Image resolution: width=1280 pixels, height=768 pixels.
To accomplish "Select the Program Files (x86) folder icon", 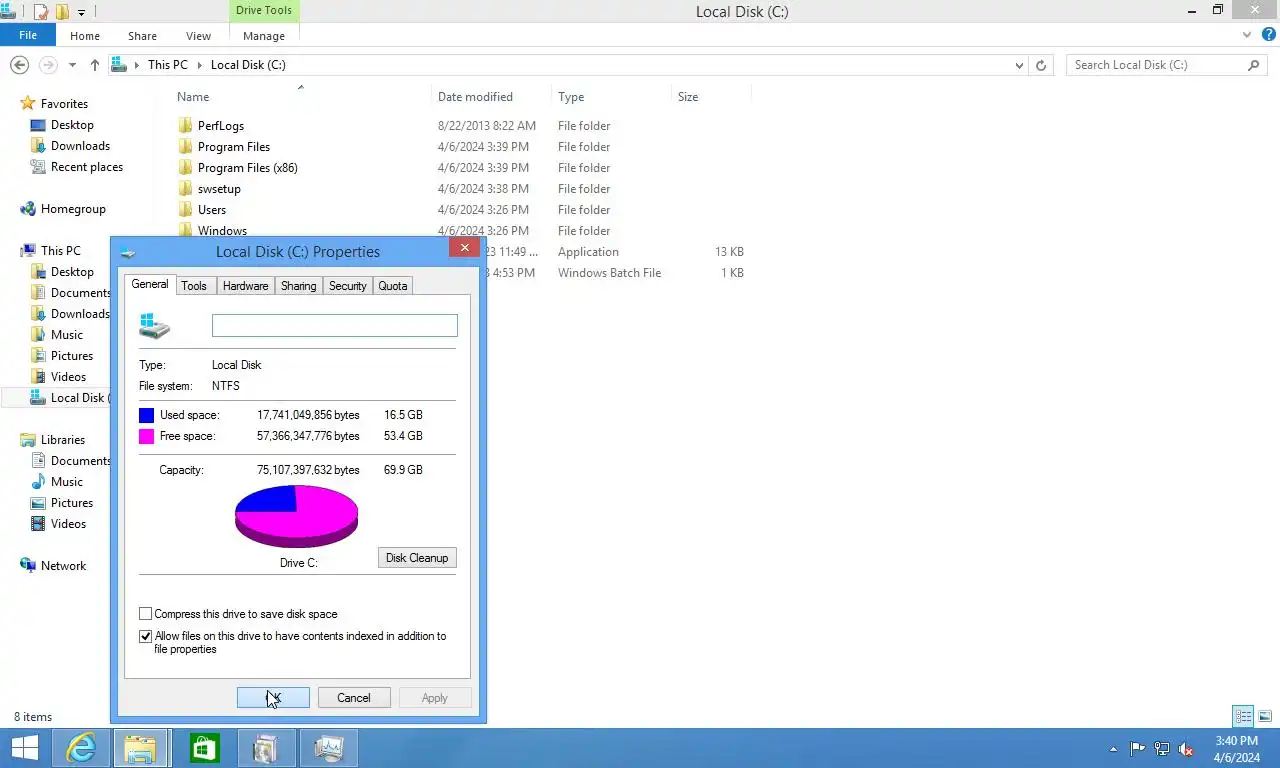I will 185,168.
